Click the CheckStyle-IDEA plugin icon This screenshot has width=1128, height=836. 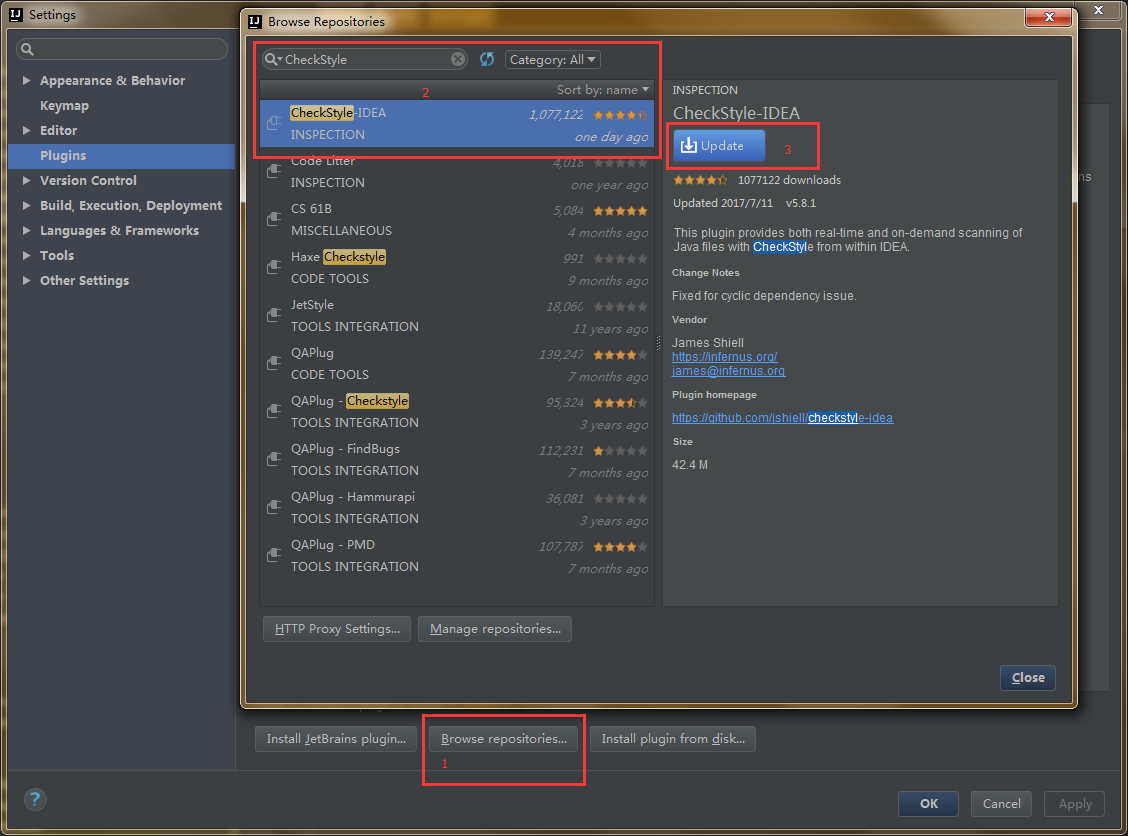274,123
